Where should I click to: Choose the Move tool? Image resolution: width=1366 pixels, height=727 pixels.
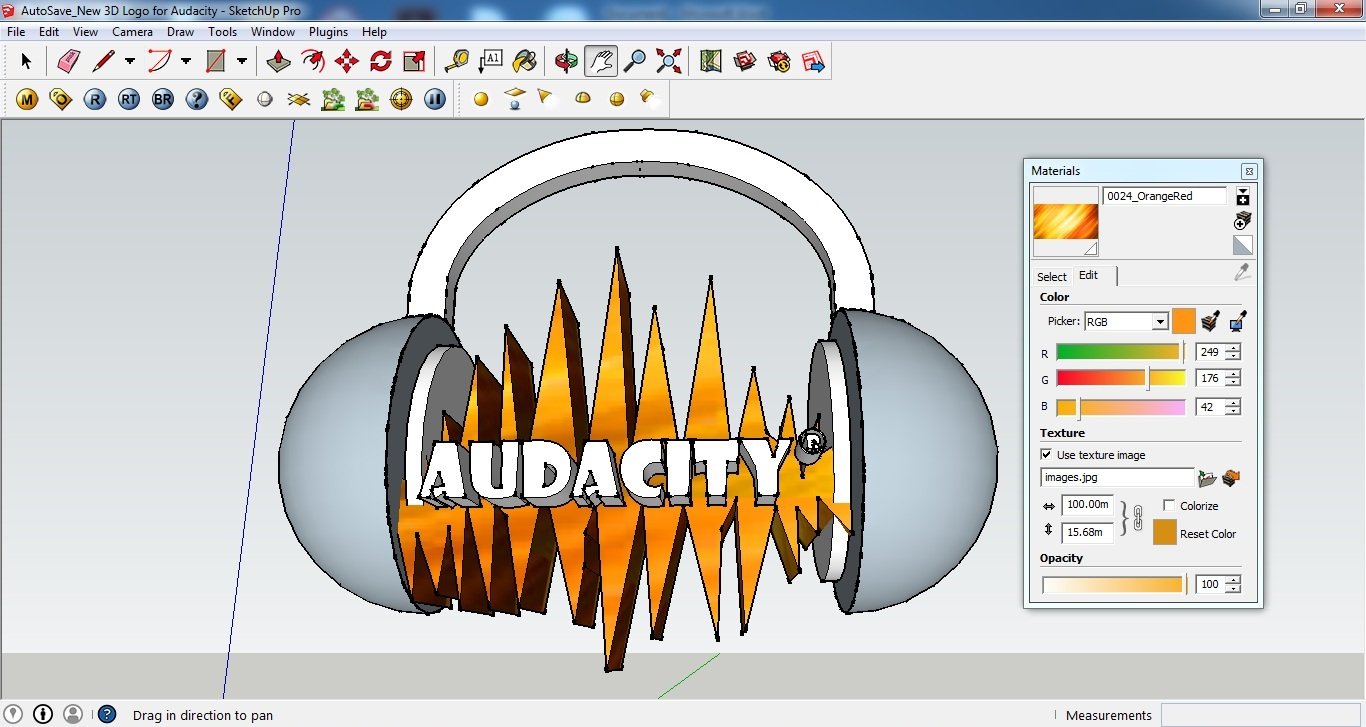click(x=346, y=61)
